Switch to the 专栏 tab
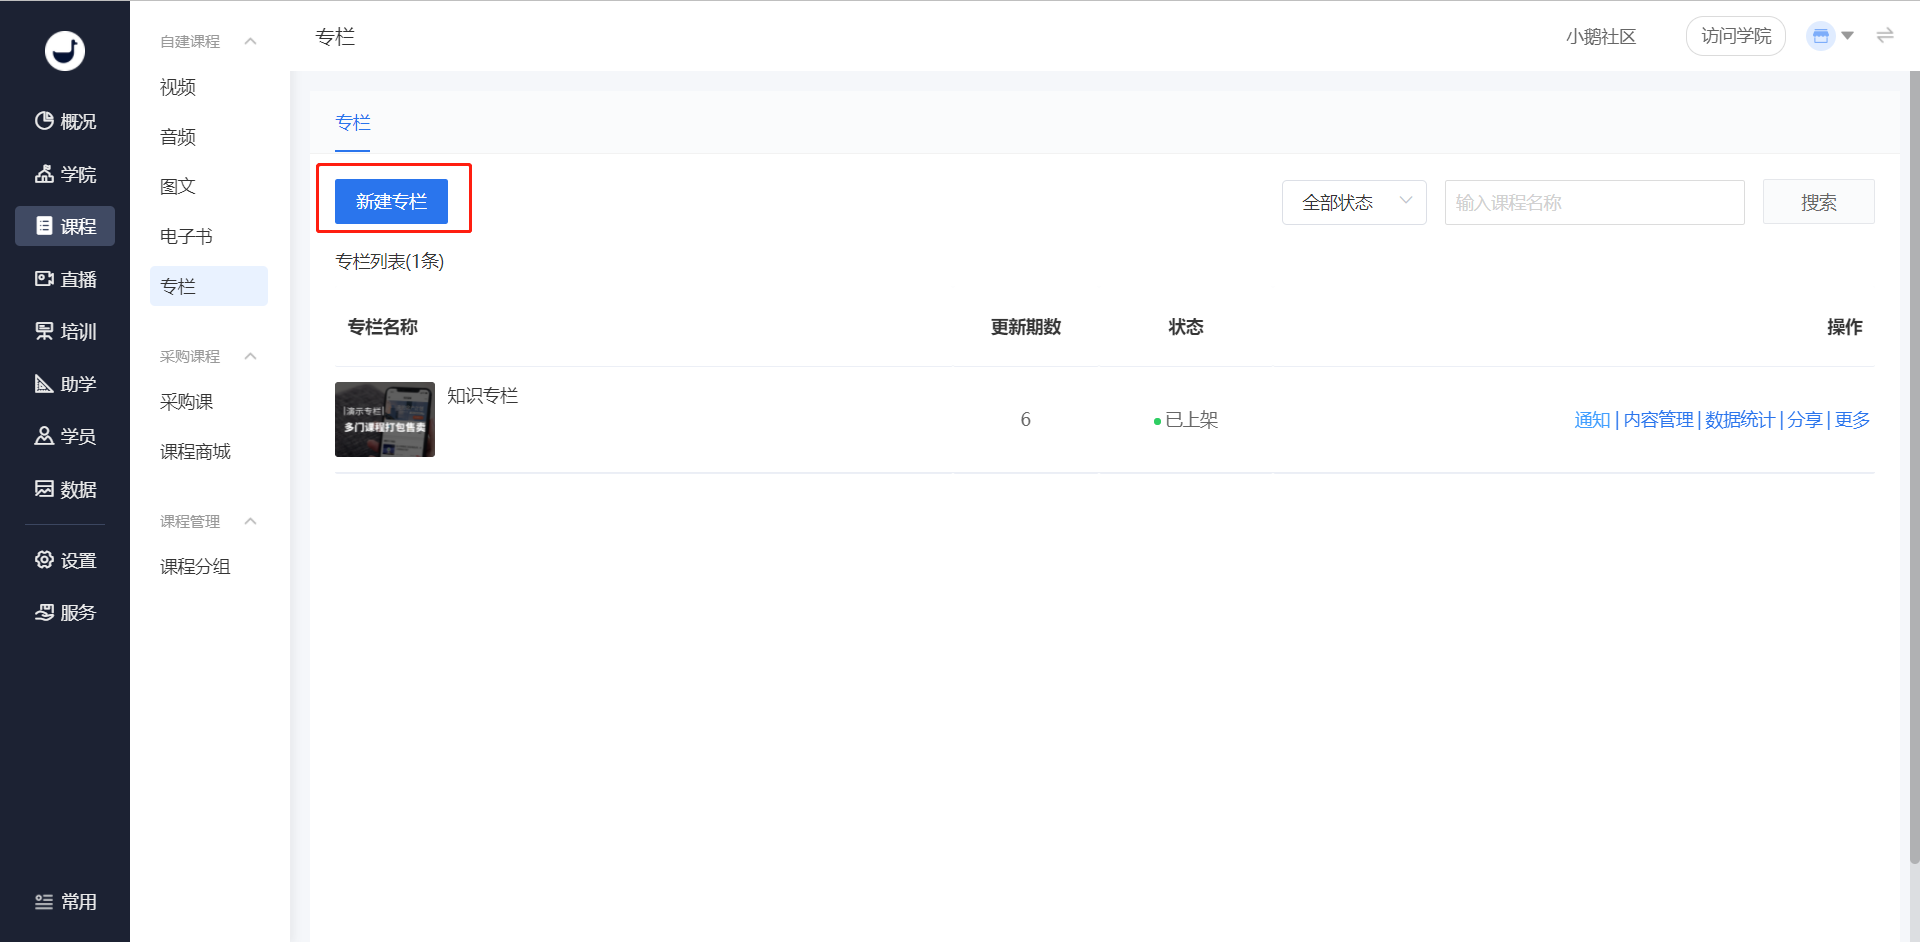1920x942 pixels. pos(353,123)
